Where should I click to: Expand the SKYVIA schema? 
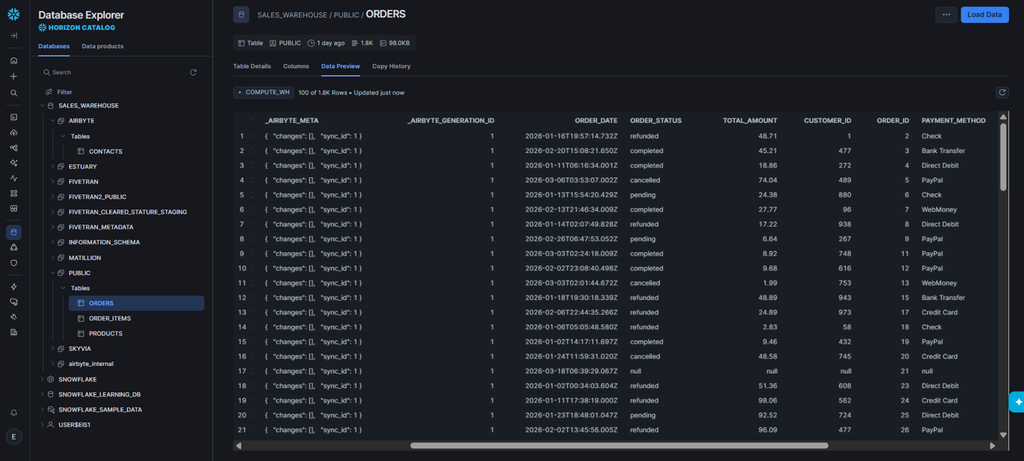53,349
